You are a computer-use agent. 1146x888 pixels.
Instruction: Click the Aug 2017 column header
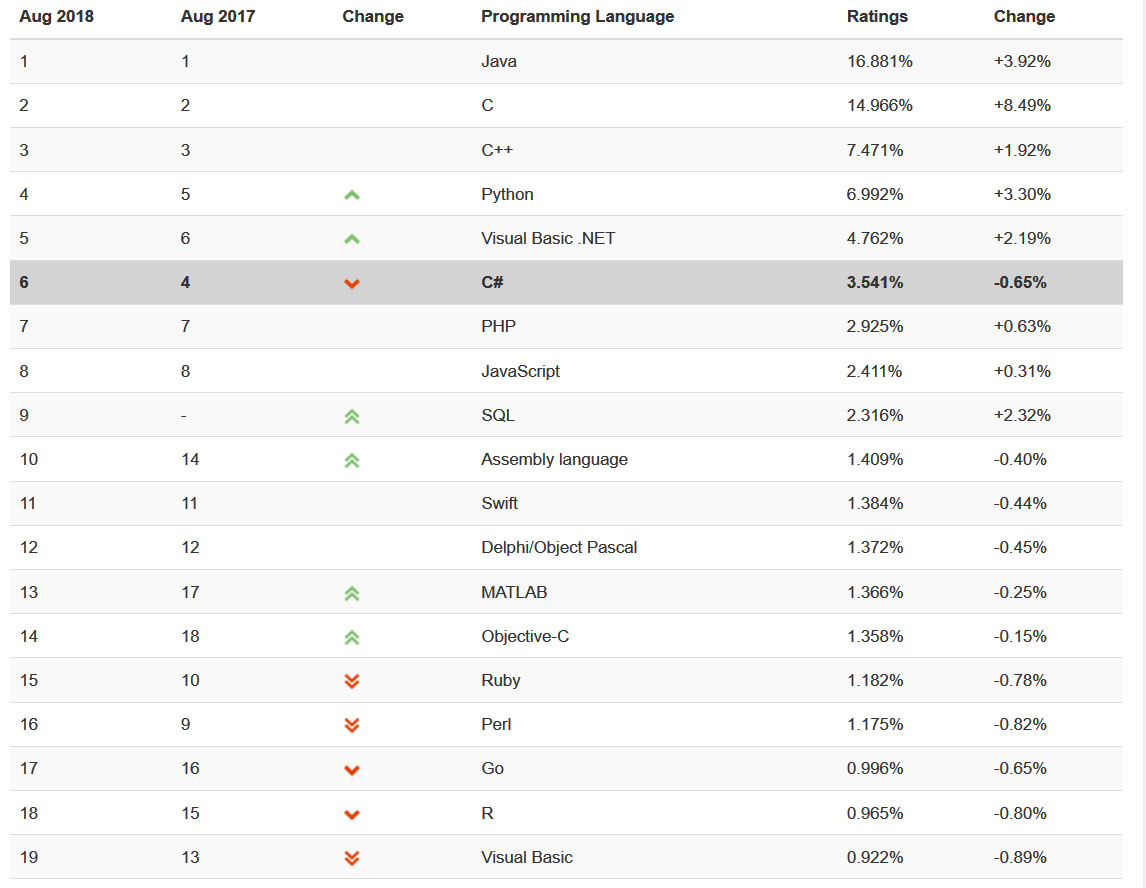tap(217, 16)
